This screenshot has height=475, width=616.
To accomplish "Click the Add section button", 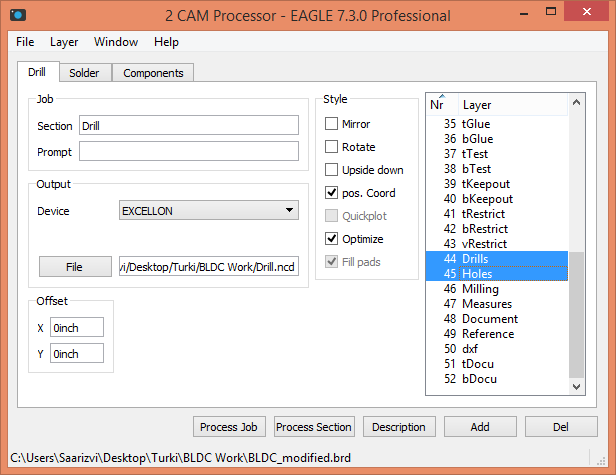I will click(480, 427).
